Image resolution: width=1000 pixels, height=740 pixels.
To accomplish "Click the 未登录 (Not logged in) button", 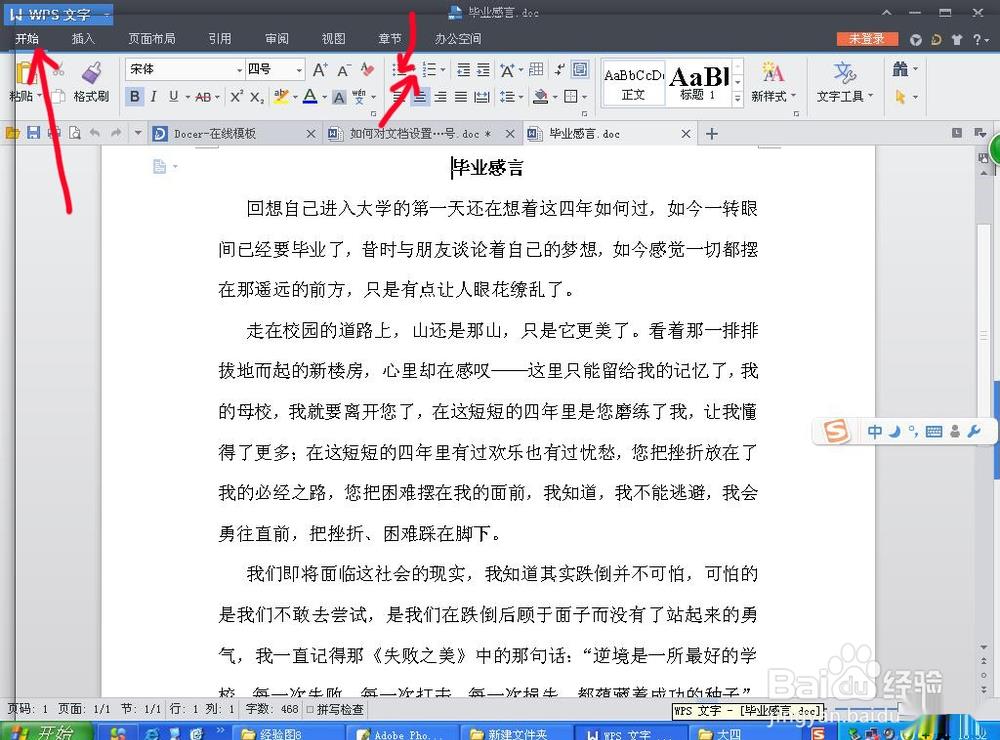I will (x=867, y=39).
